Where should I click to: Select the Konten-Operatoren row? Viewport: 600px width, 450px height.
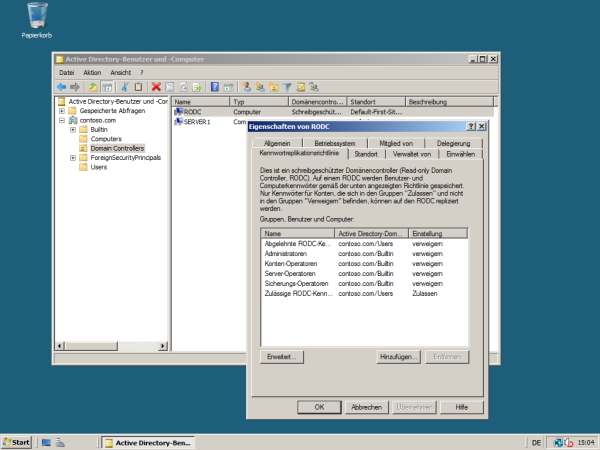[364, 264]
